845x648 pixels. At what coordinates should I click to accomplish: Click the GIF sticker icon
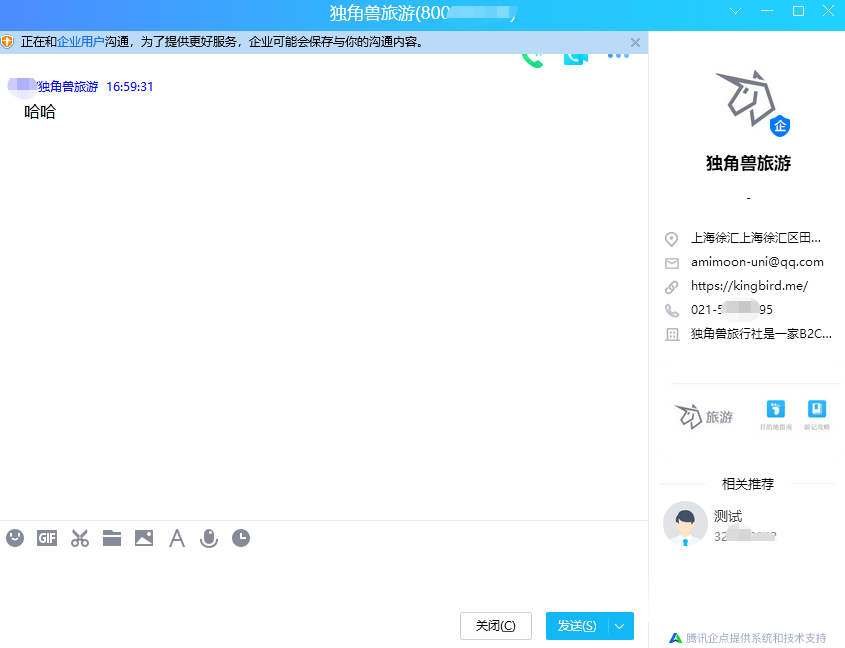pyautogui.click(x=47, y=538)
